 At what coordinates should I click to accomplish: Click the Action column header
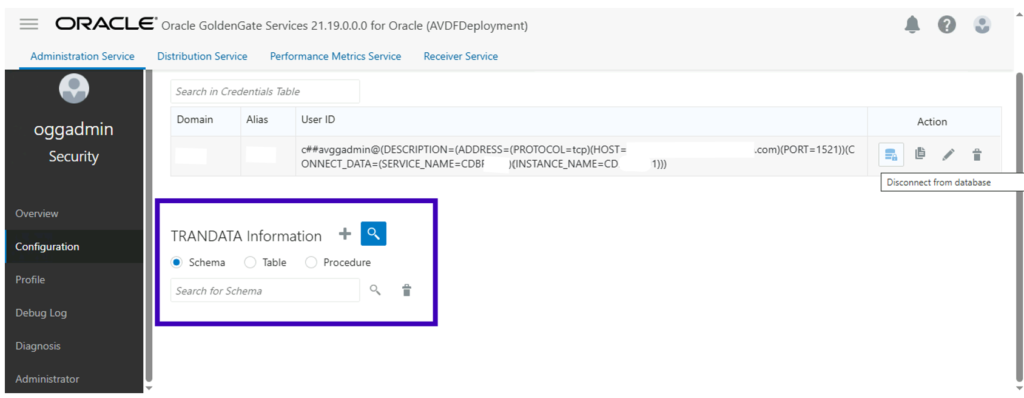[x=932, y=121]
